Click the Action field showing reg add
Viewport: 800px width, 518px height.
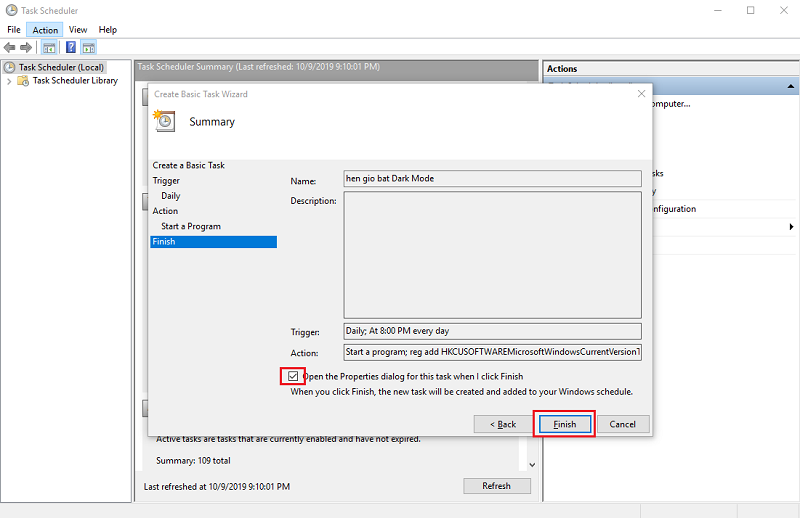tap(492, 352)
